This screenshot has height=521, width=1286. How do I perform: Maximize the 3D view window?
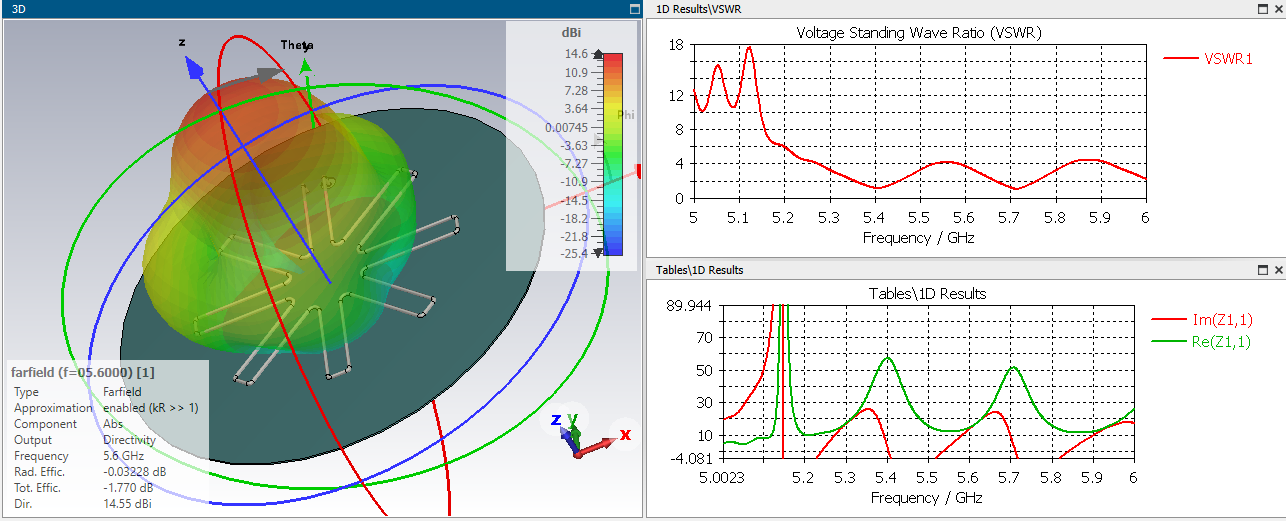tap(634, 8)
